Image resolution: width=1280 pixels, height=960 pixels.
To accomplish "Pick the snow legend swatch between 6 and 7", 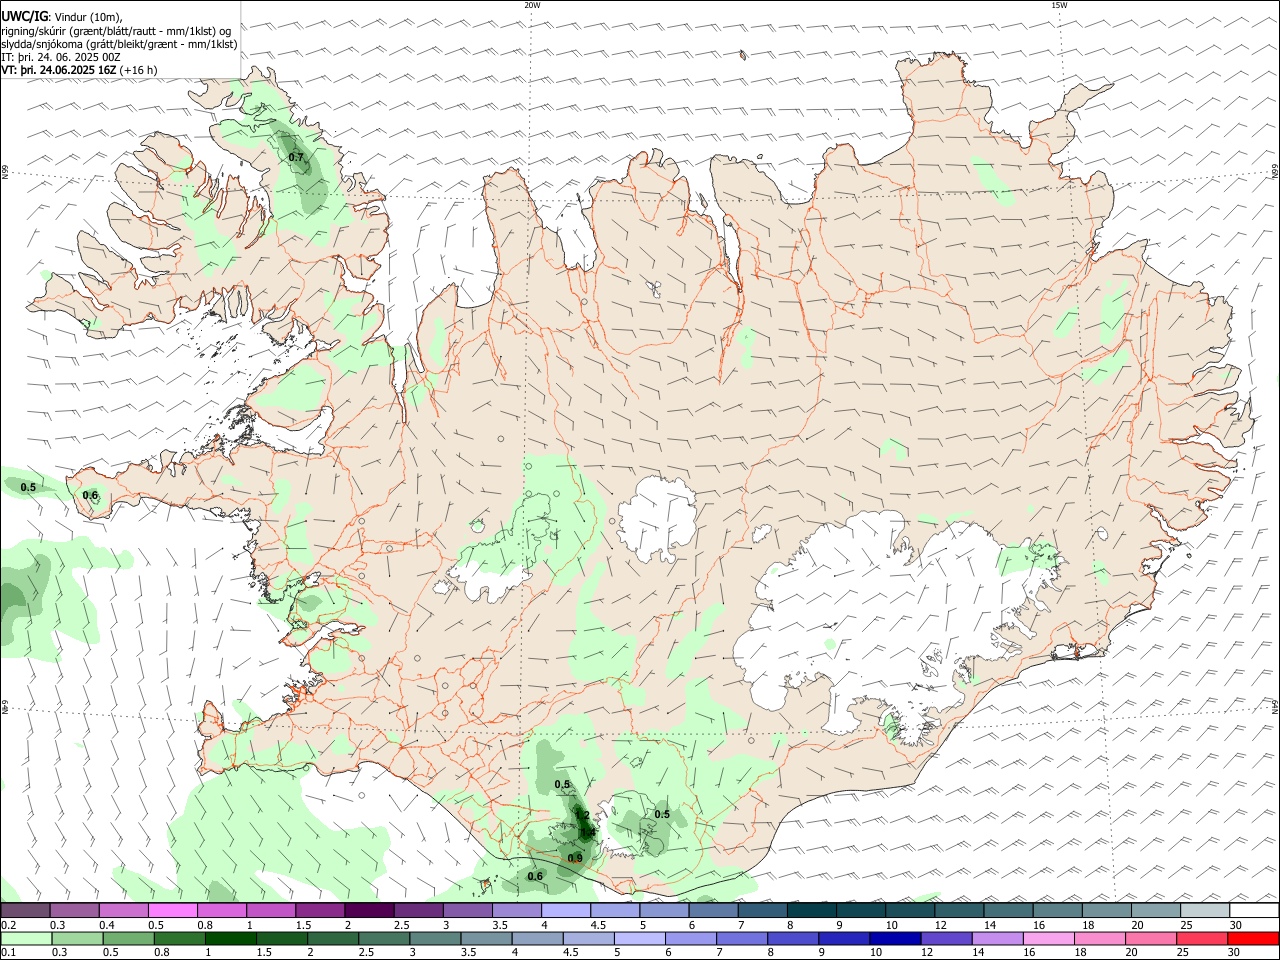I will (714, 911).
